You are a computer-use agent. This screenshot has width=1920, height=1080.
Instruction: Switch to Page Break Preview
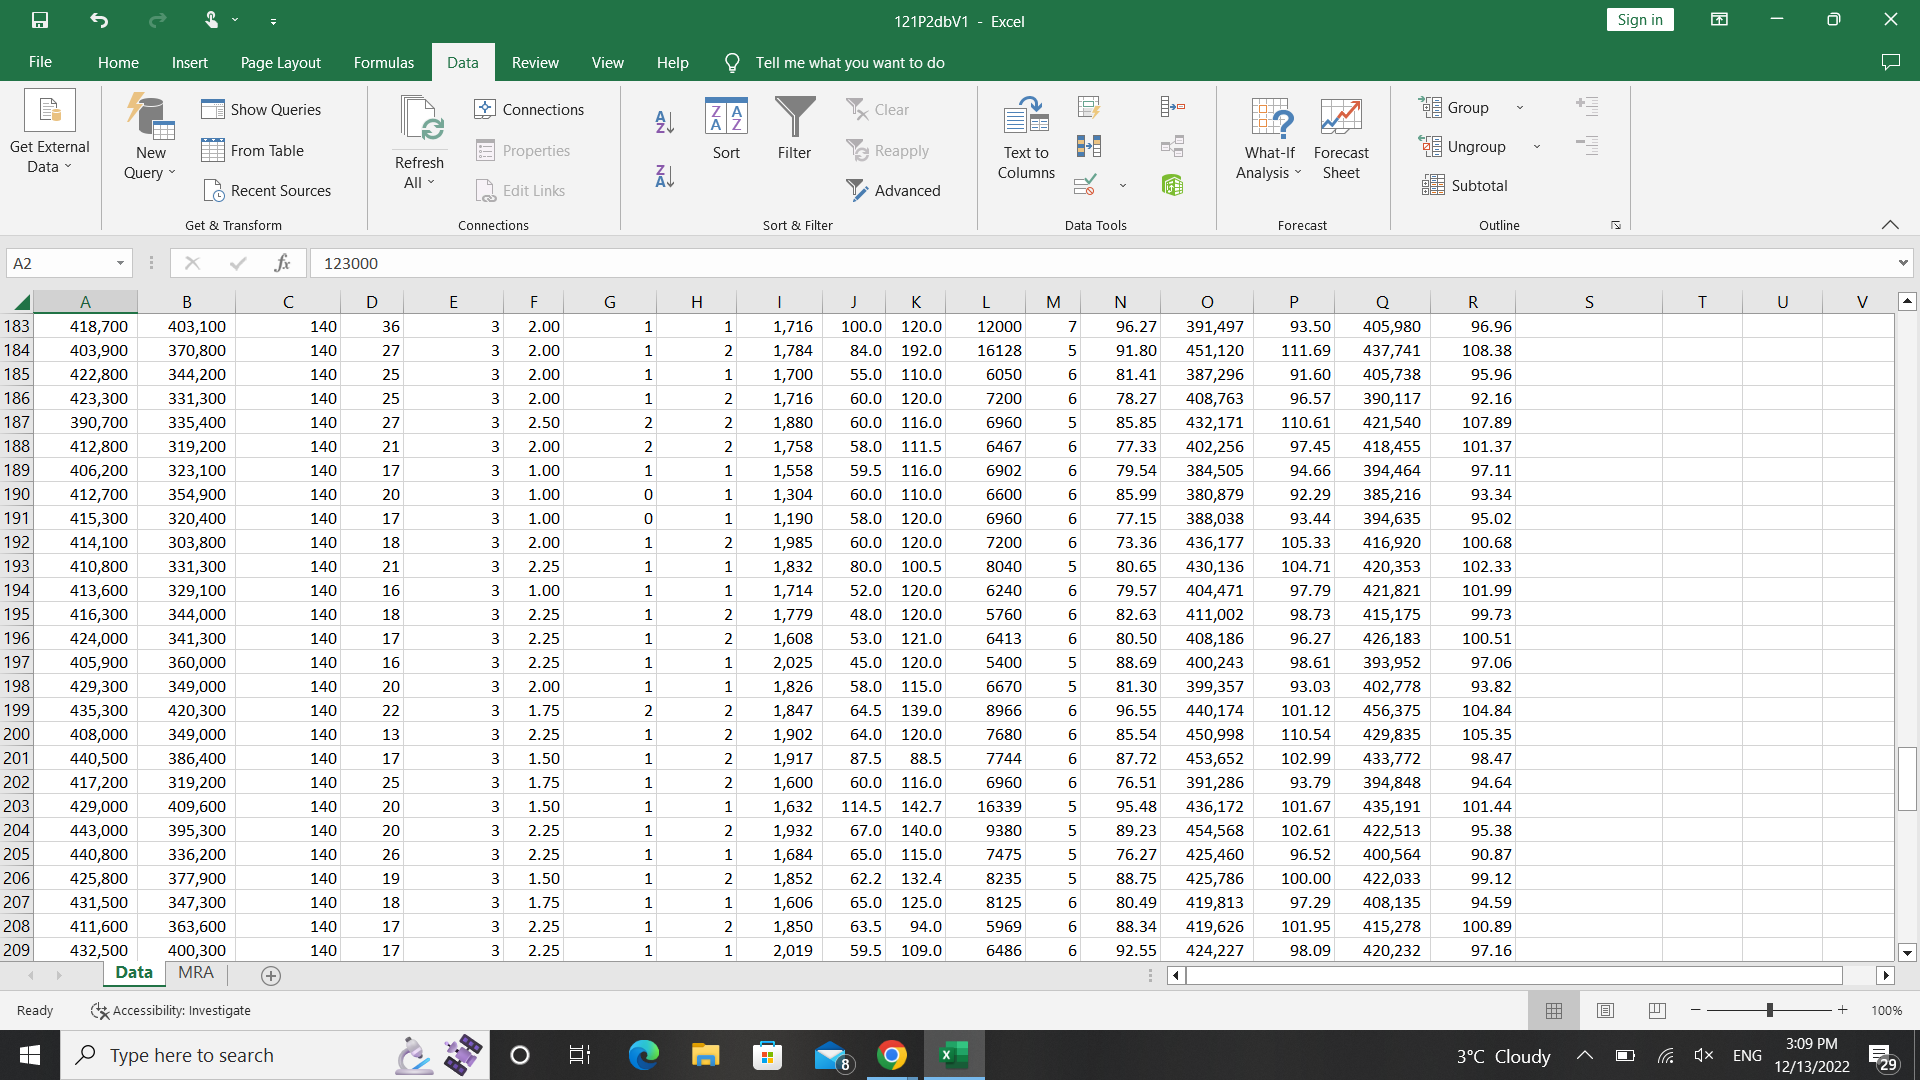coord(1657,1010)
